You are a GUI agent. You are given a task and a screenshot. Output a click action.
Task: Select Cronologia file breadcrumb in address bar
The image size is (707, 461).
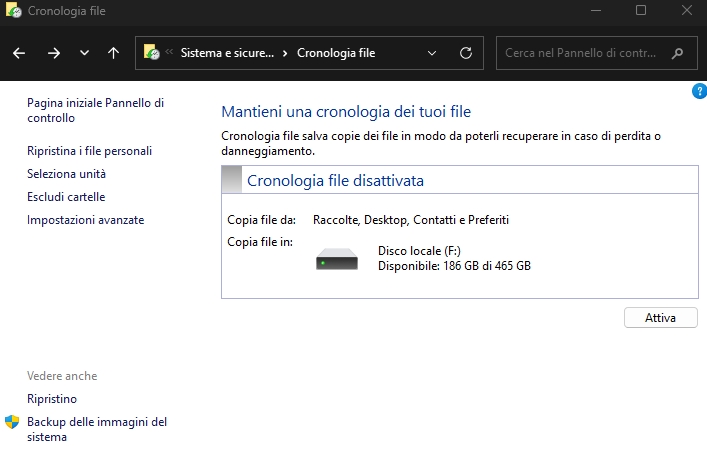coord(336,53)
